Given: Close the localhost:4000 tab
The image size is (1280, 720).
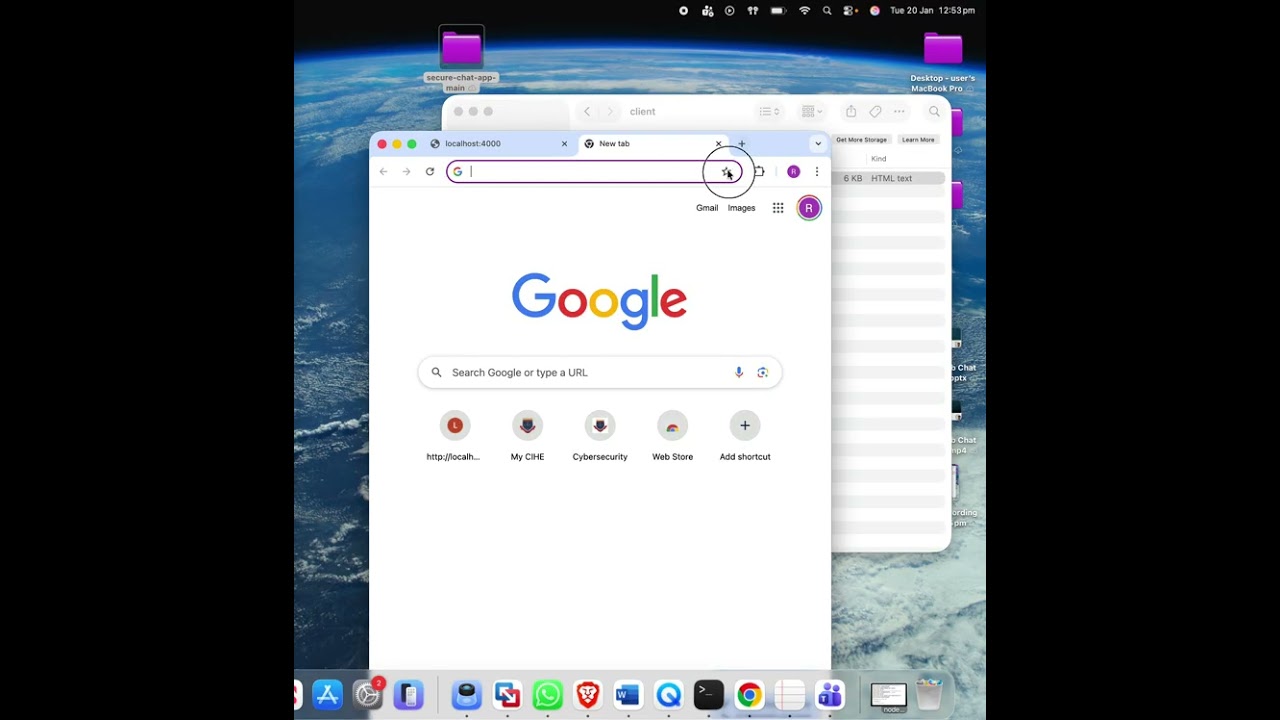Looking at the screenshot, I should pos(564,144).
